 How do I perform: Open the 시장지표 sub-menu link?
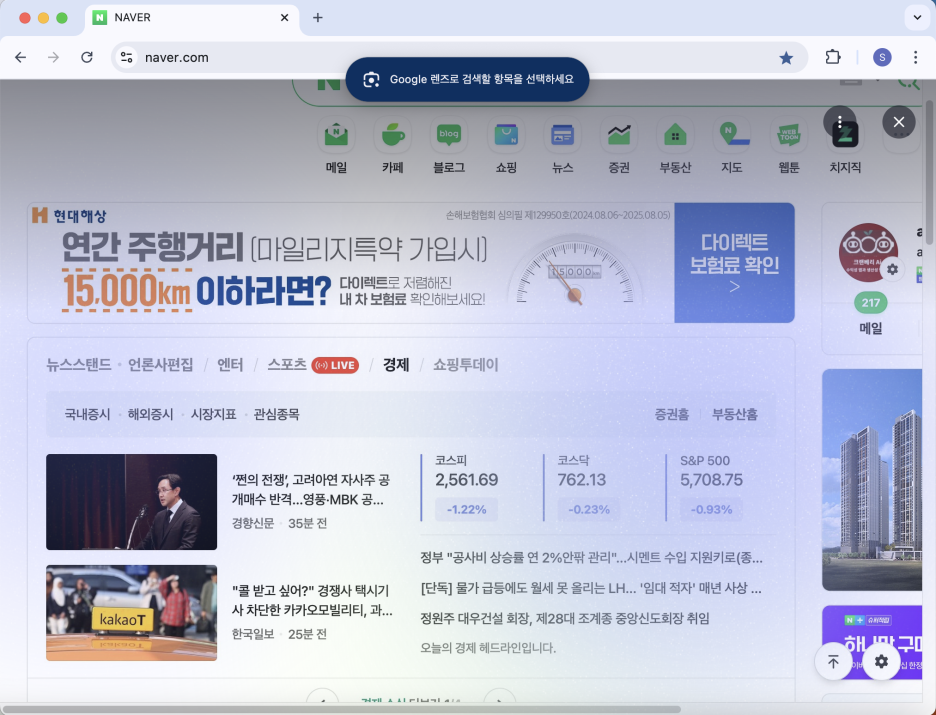[213, 414]
